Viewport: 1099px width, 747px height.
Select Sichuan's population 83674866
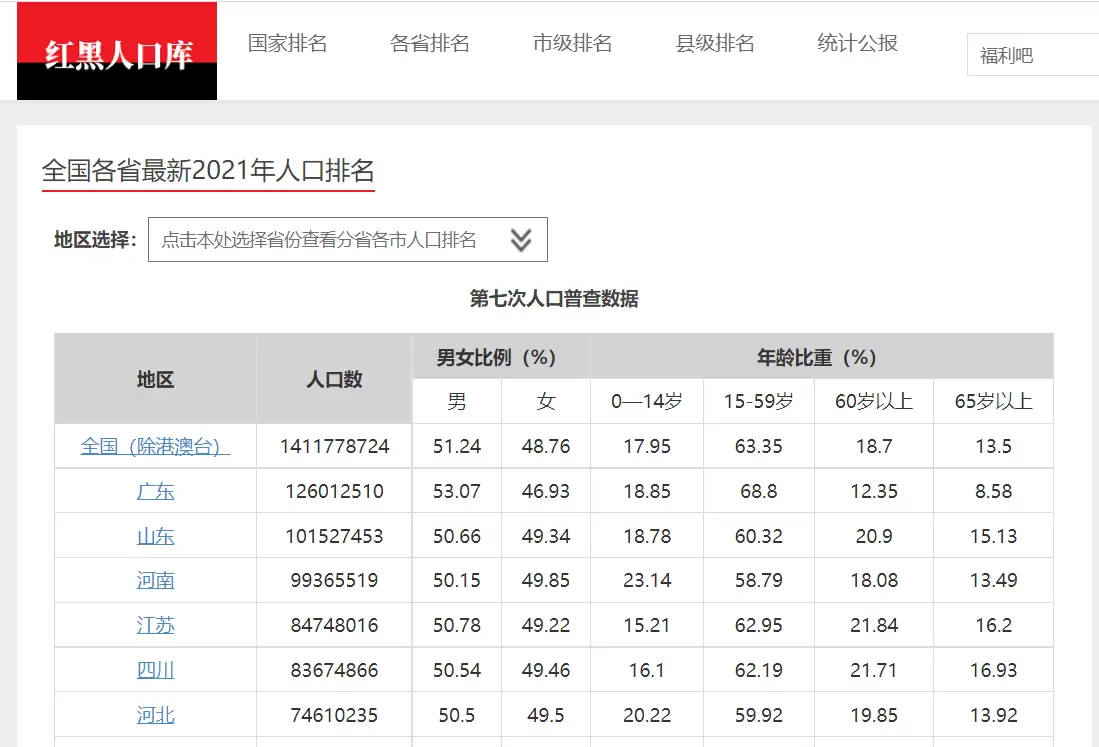[x=334, y=670]
